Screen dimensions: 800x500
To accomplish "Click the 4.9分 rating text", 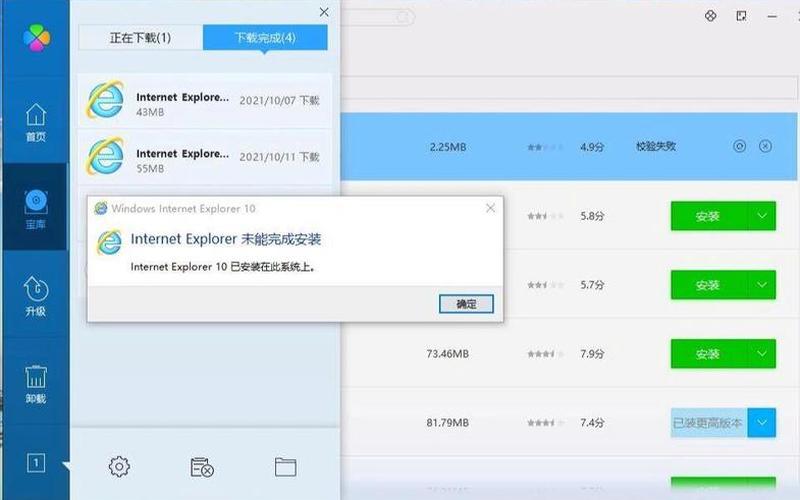I will click(x=592, y=147).
